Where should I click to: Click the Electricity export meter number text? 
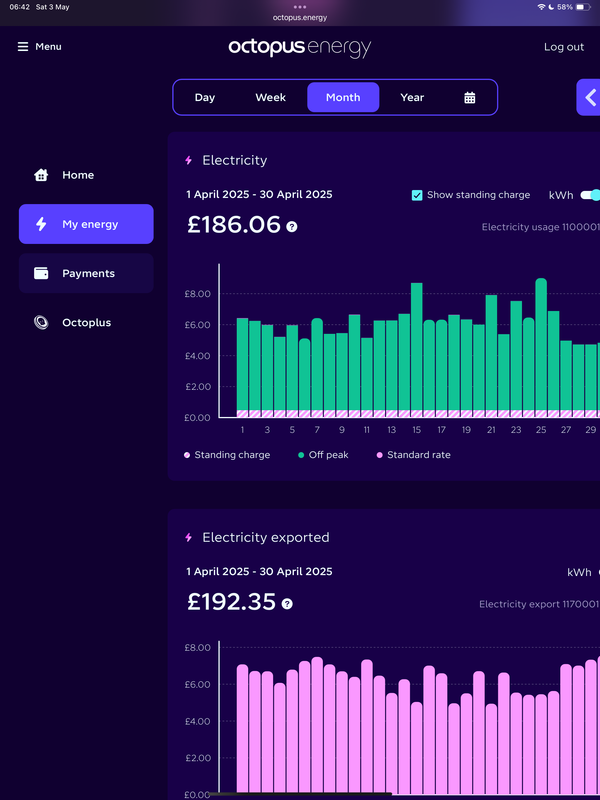pos(539,604)
